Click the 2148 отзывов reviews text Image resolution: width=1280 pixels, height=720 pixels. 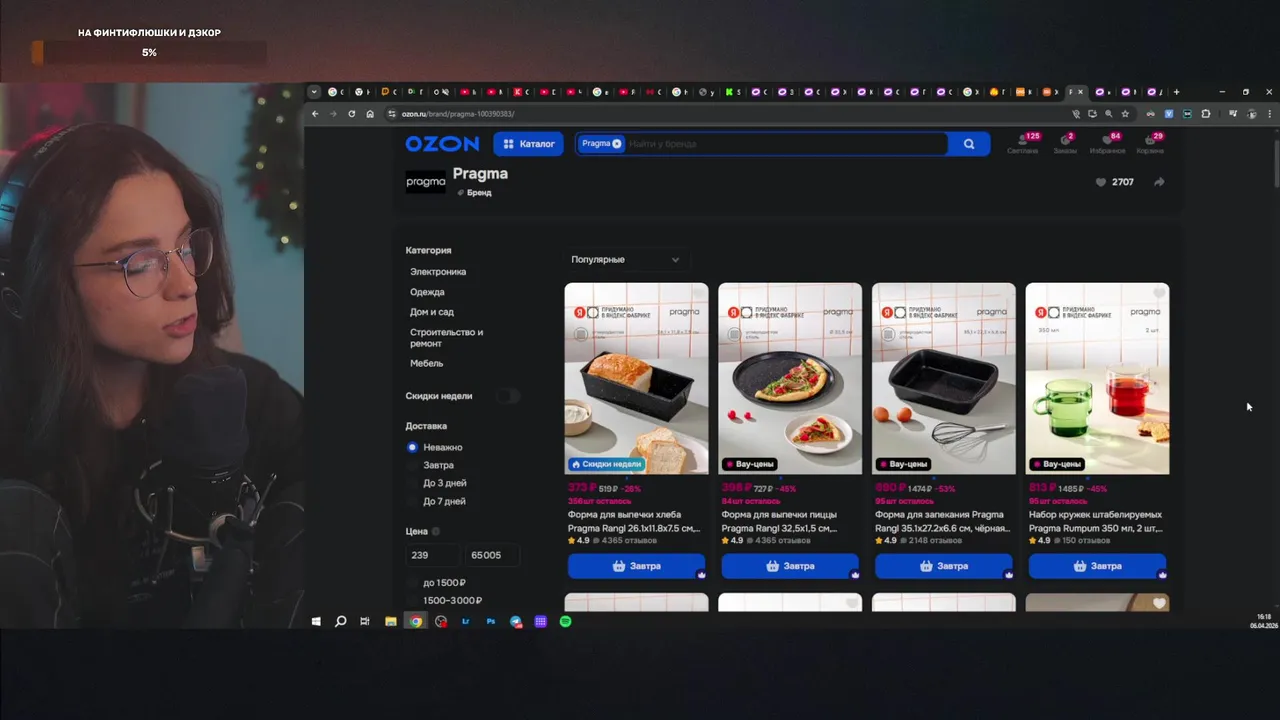coord(933,541)
